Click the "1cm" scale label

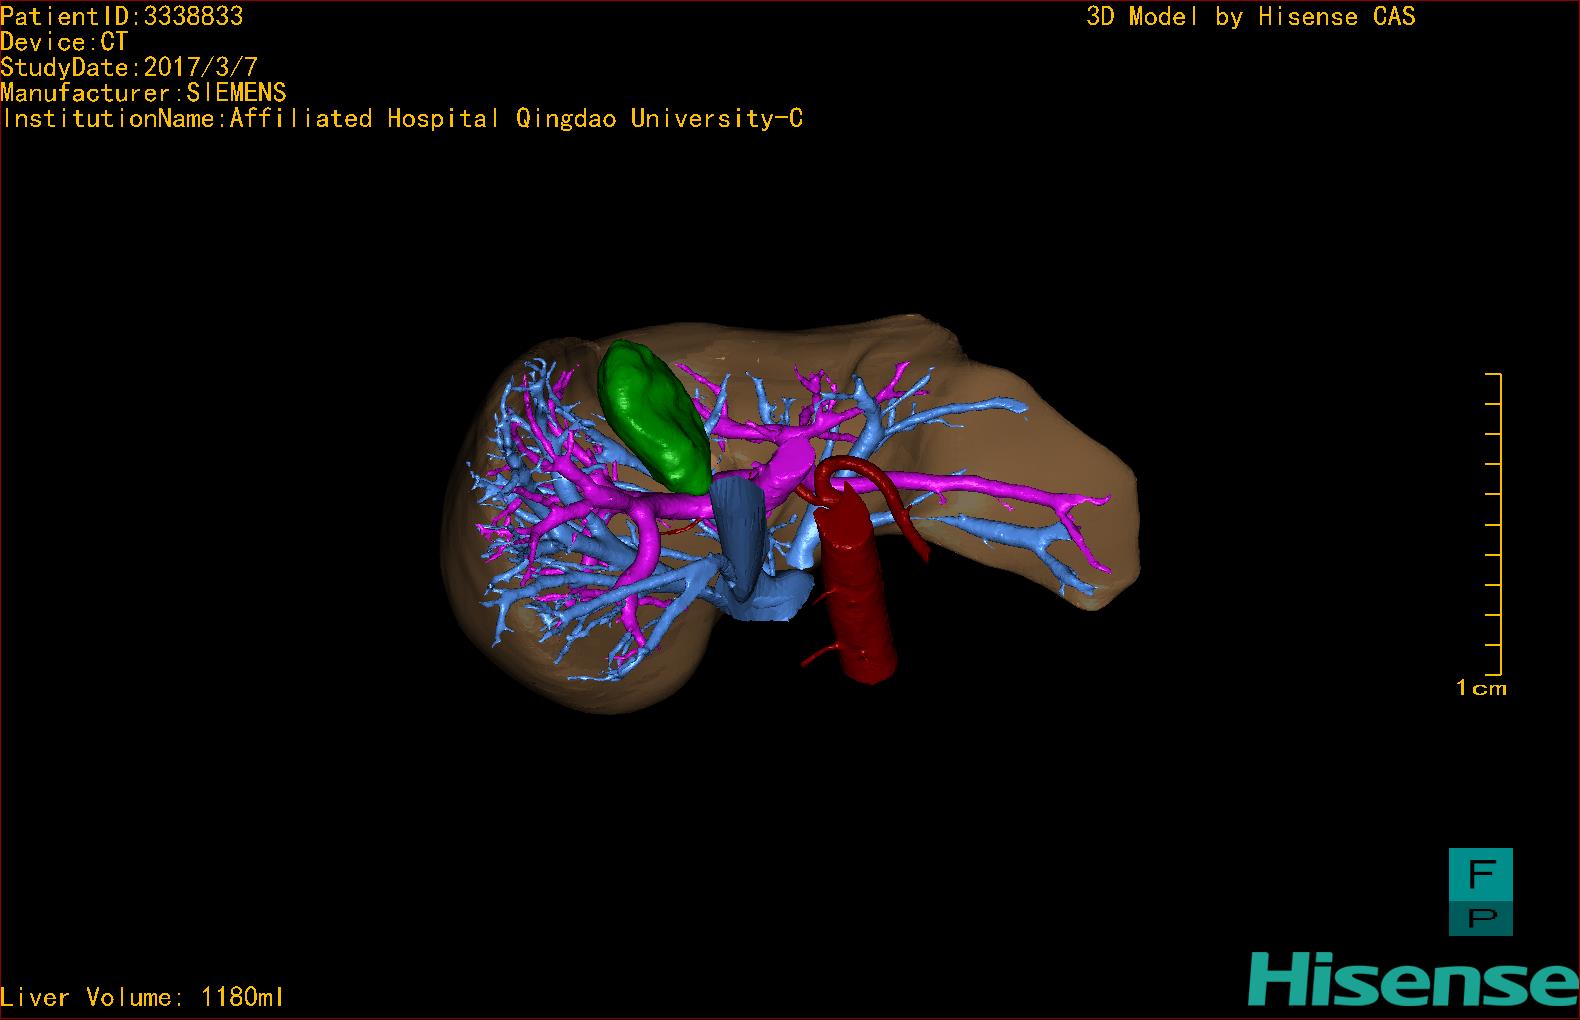[x=1481, y=688]
